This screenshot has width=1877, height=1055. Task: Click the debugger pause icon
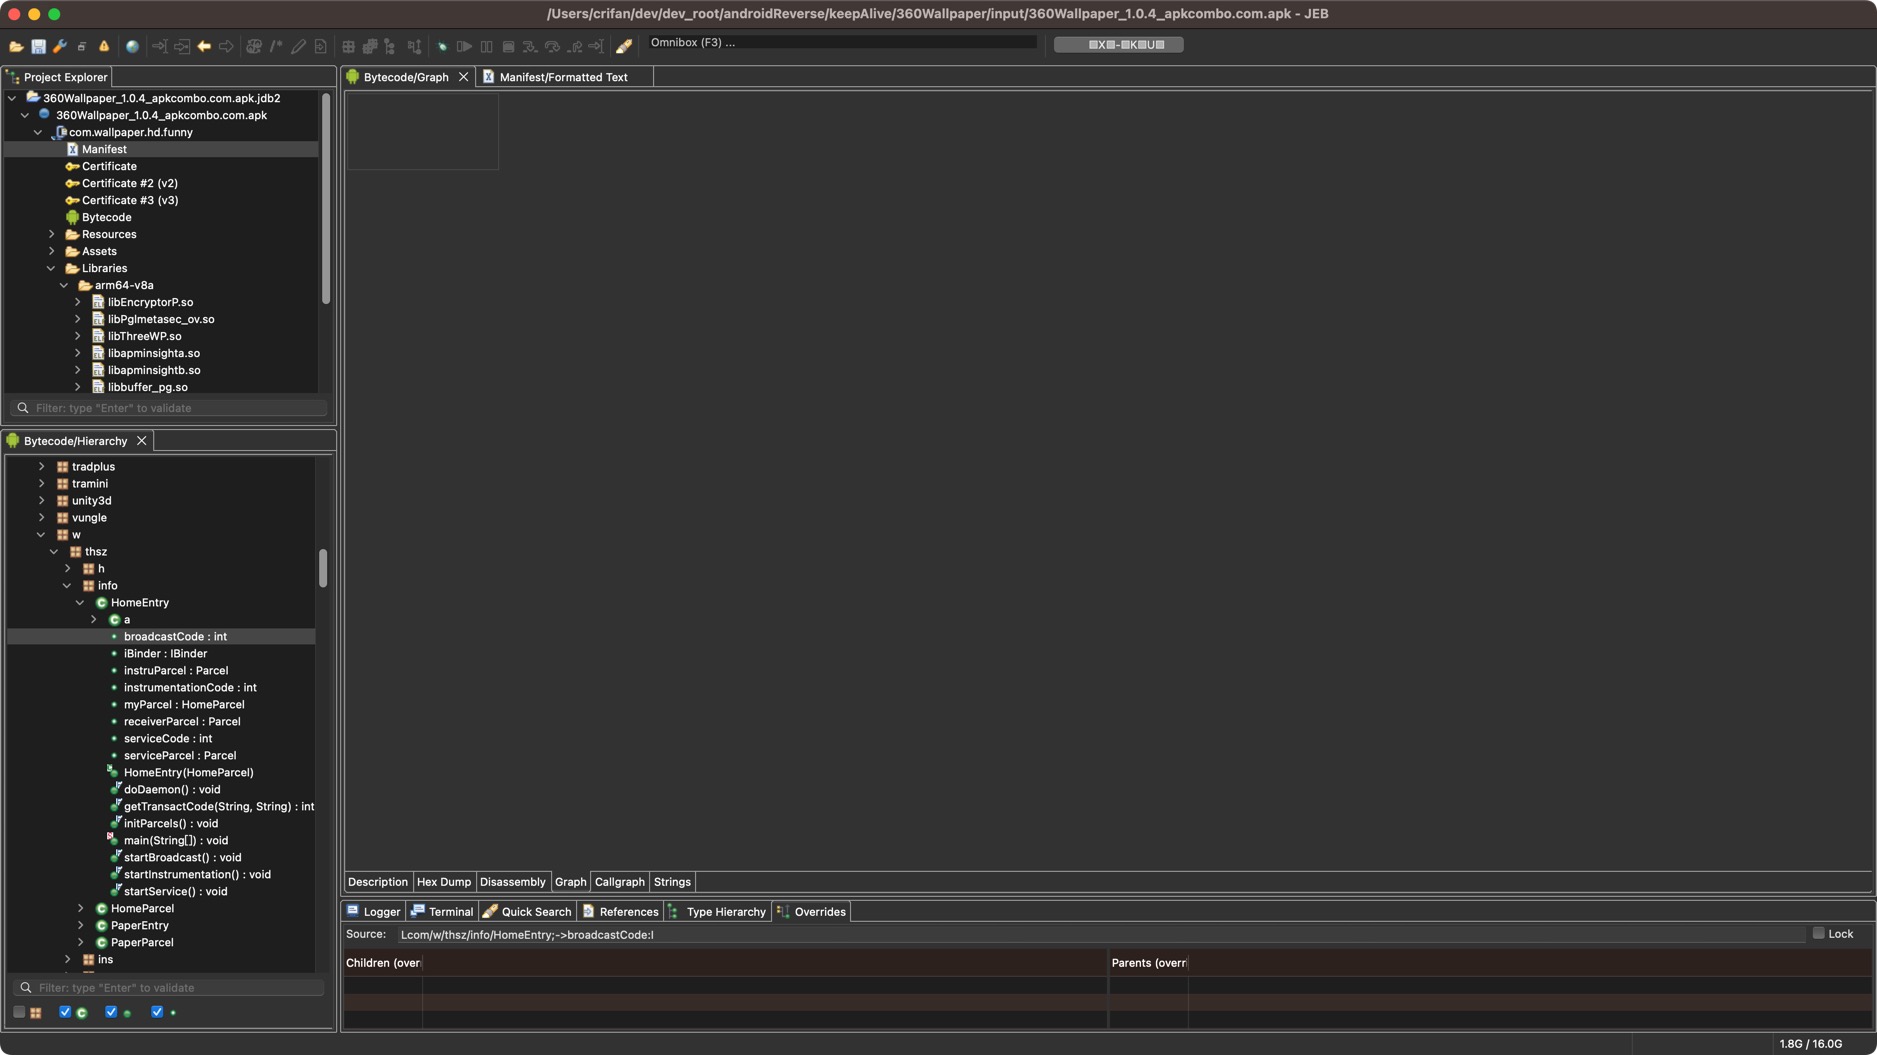point(486,46)
